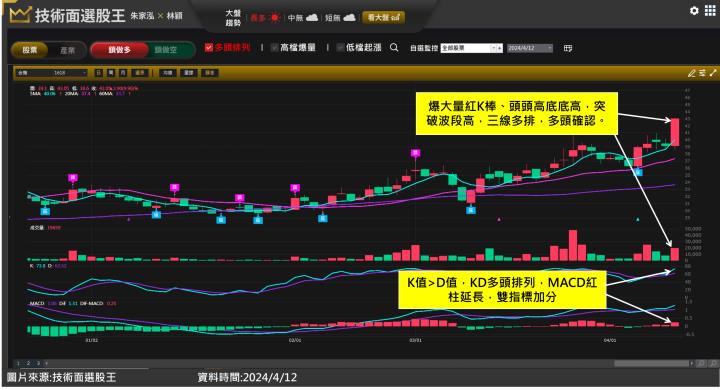The width and height of the screenshot is (720, 390).
Task: Select 鎖做空 short strategy
Action: pyautogui.click(x=166, y=50)
